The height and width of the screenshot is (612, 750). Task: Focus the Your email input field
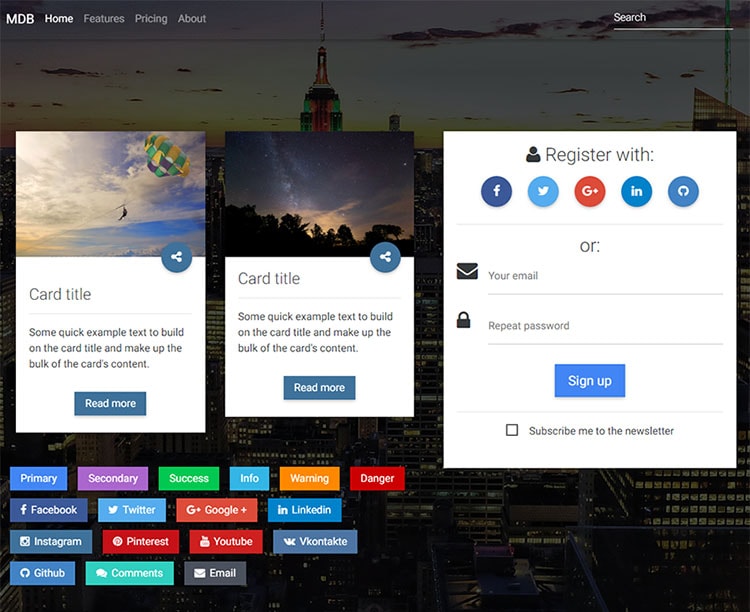click(x=604, y=276)
